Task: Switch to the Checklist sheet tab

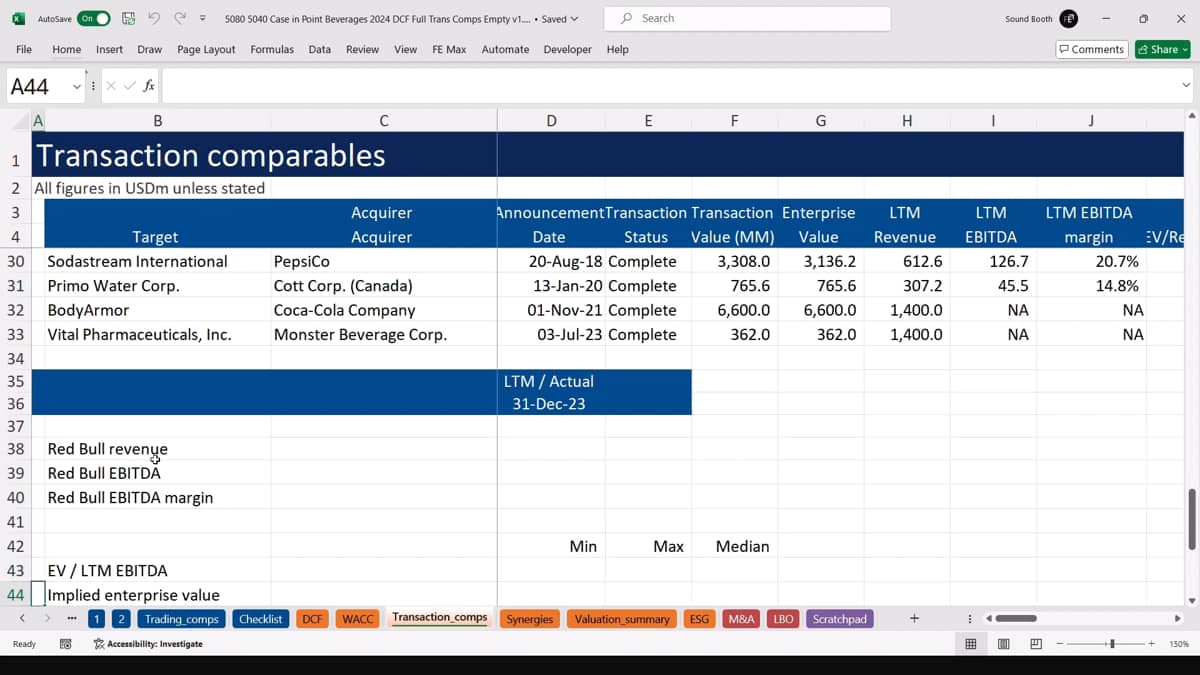Action: 260,619
